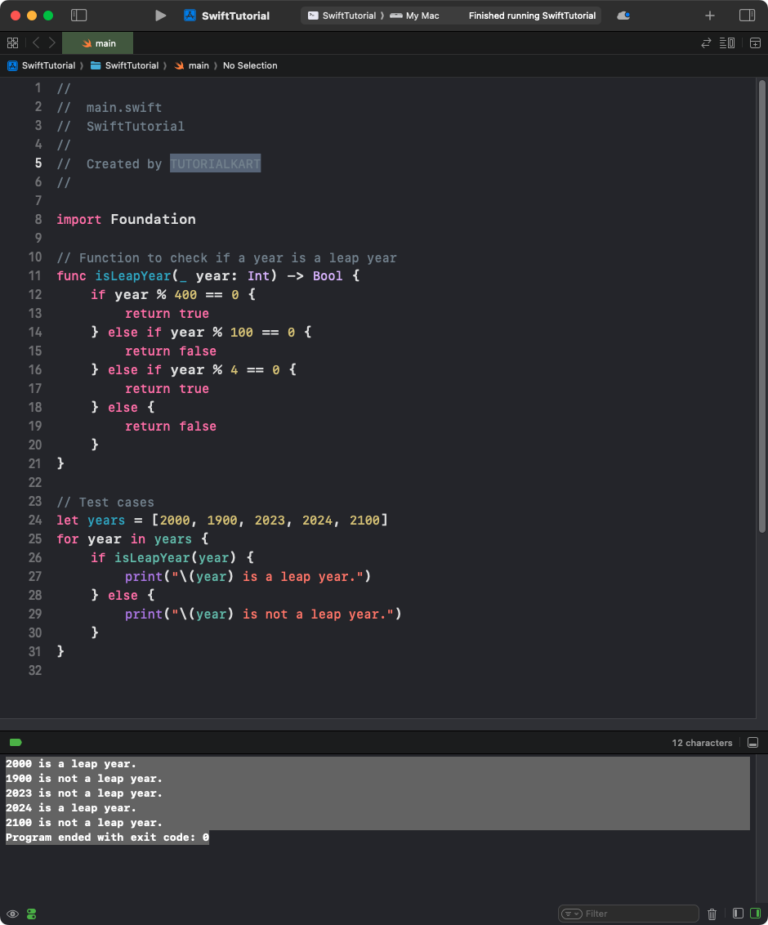Click the console Filter field
768x925 pixels.
(635, 914)
